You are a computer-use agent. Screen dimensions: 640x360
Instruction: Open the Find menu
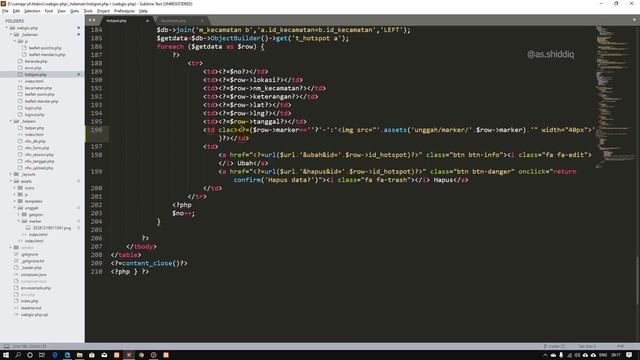pyautogui.click(x=49, y=11)
